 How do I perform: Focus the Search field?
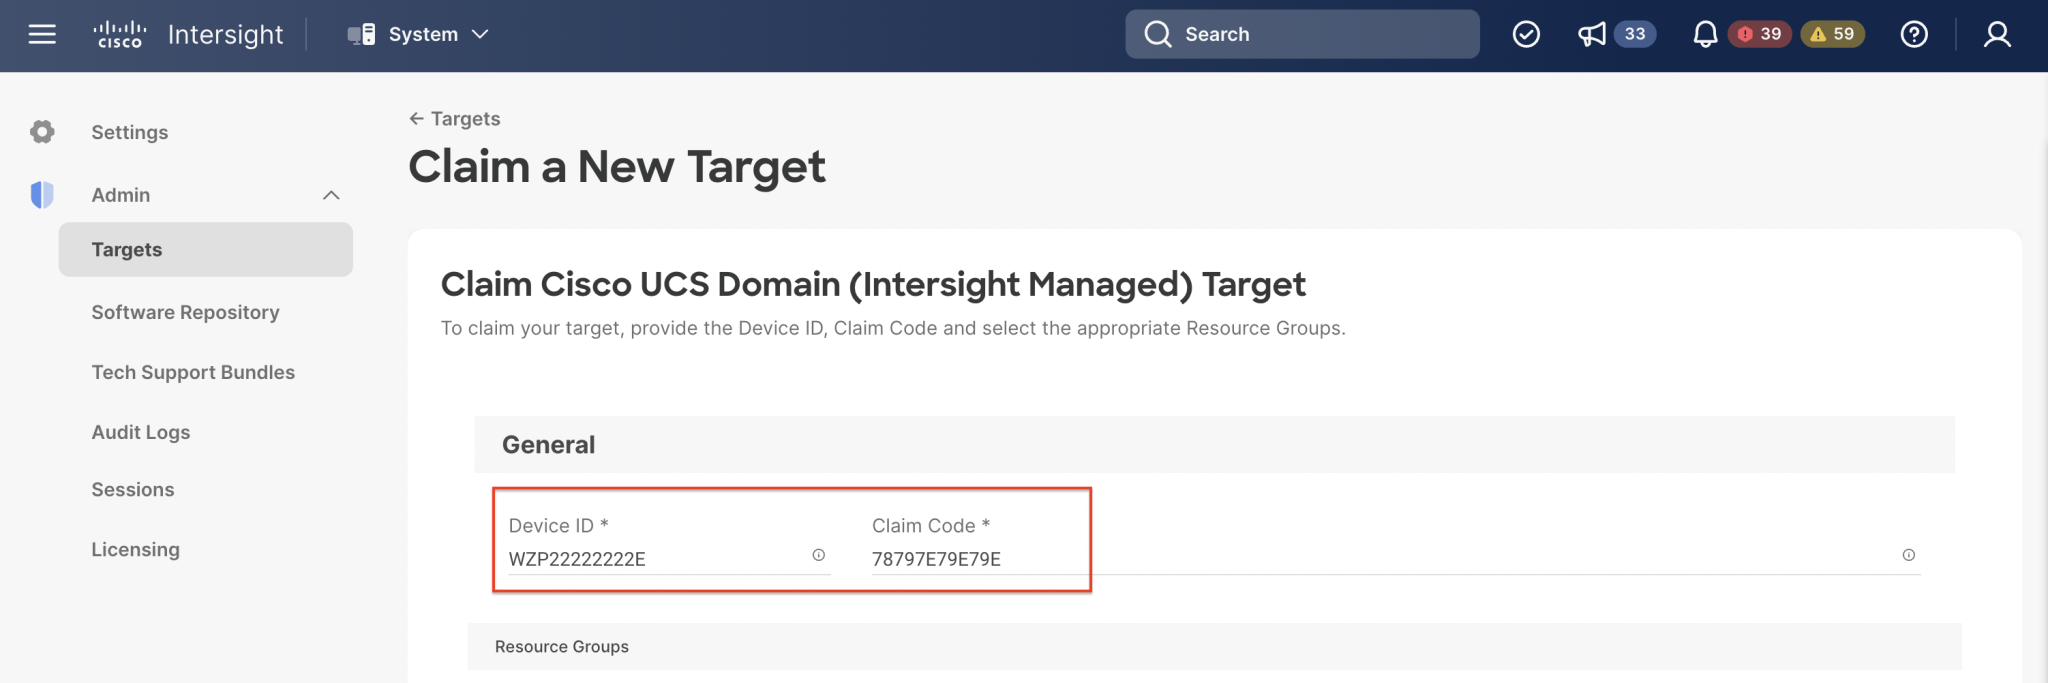coord(1302,34)
